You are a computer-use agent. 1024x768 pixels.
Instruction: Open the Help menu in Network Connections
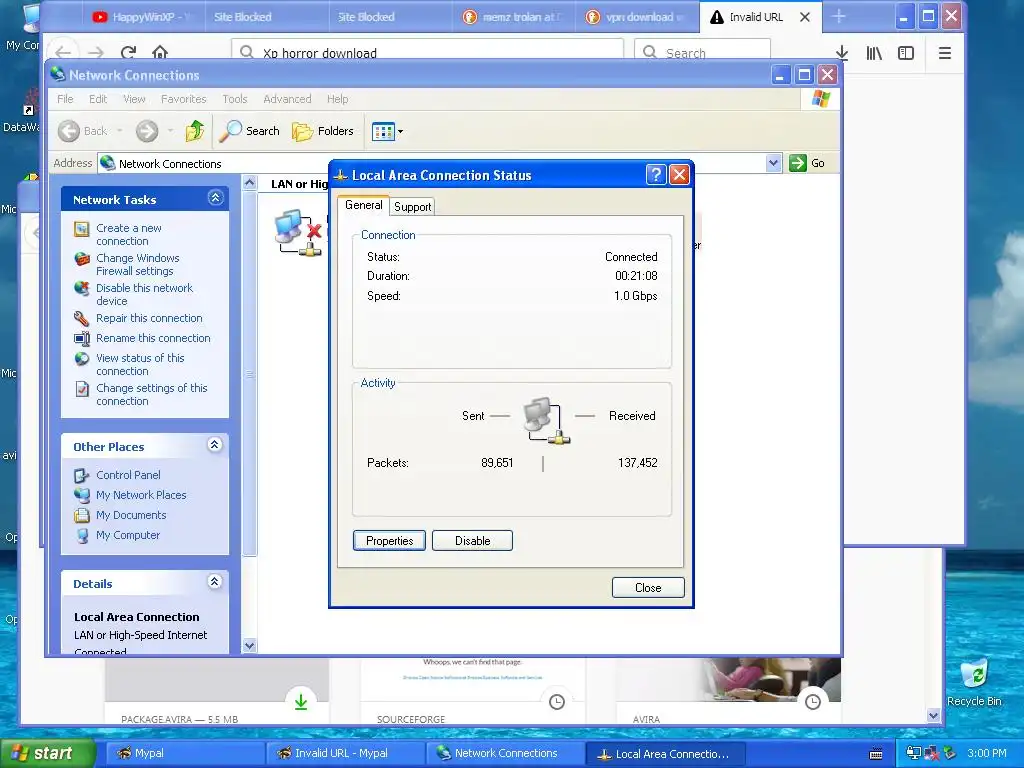(338, 99)
